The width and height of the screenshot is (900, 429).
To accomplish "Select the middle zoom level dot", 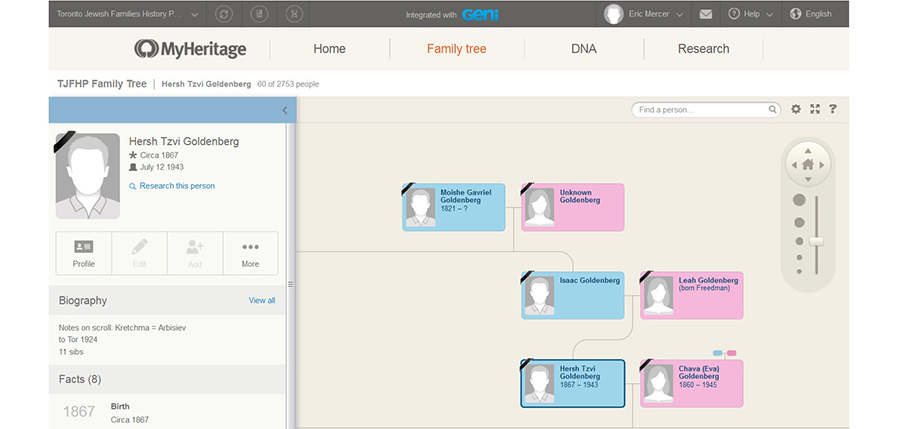I will click(799, 241).
